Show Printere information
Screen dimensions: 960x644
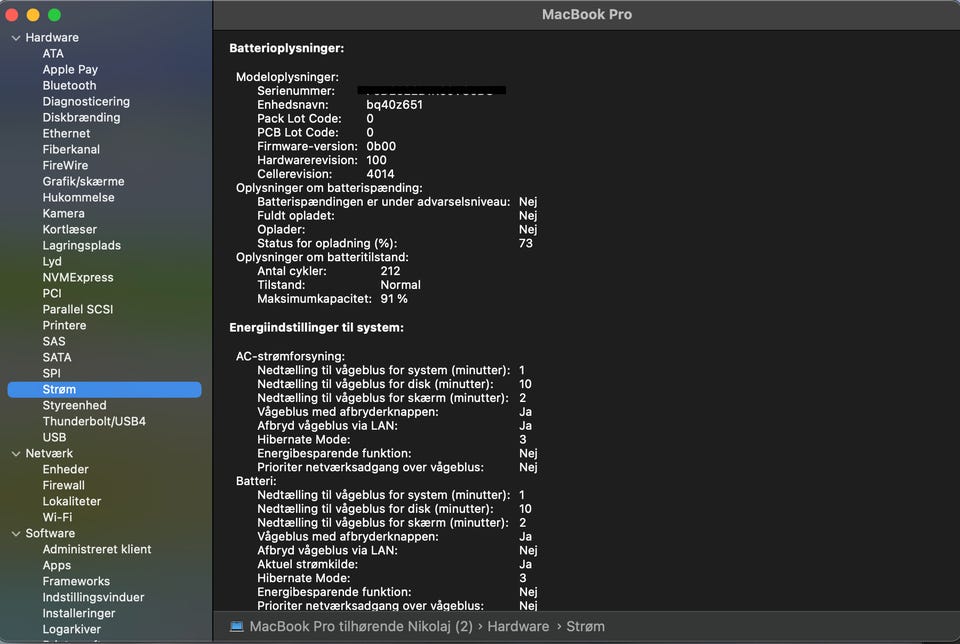64,325
